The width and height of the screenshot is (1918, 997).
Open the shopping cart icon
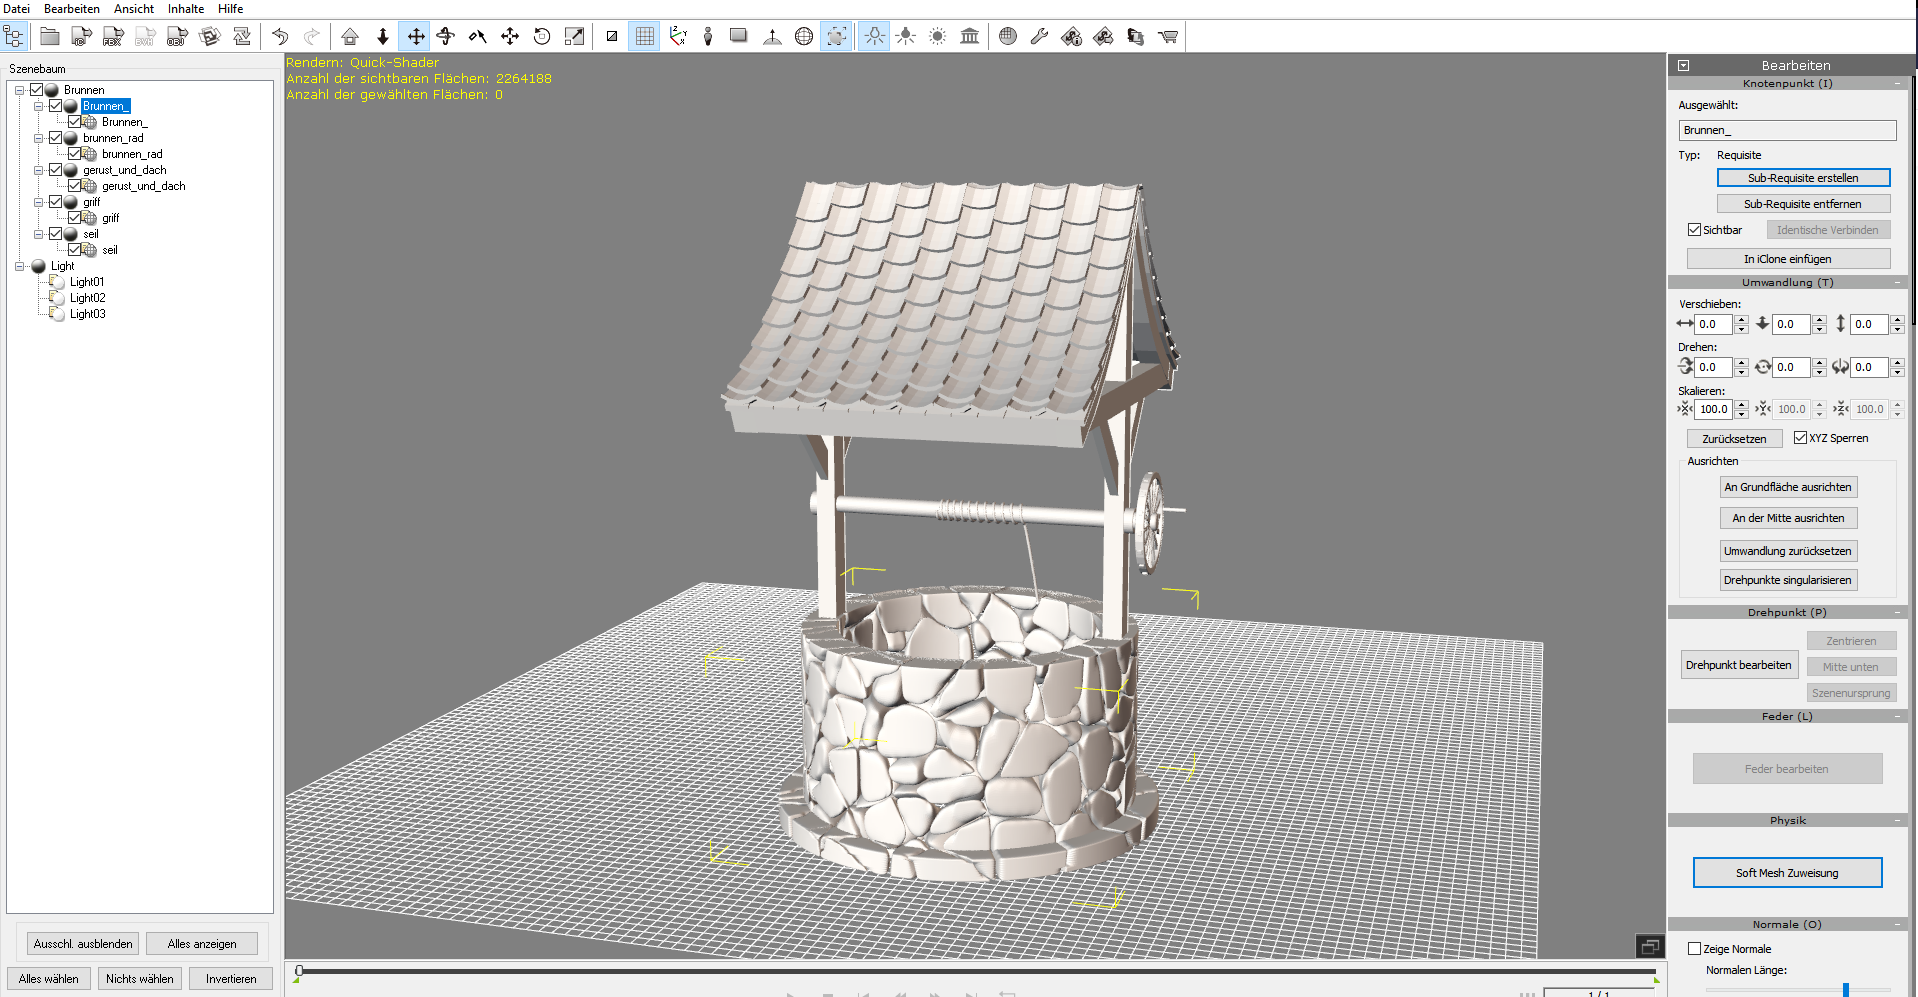point(1167,37)
